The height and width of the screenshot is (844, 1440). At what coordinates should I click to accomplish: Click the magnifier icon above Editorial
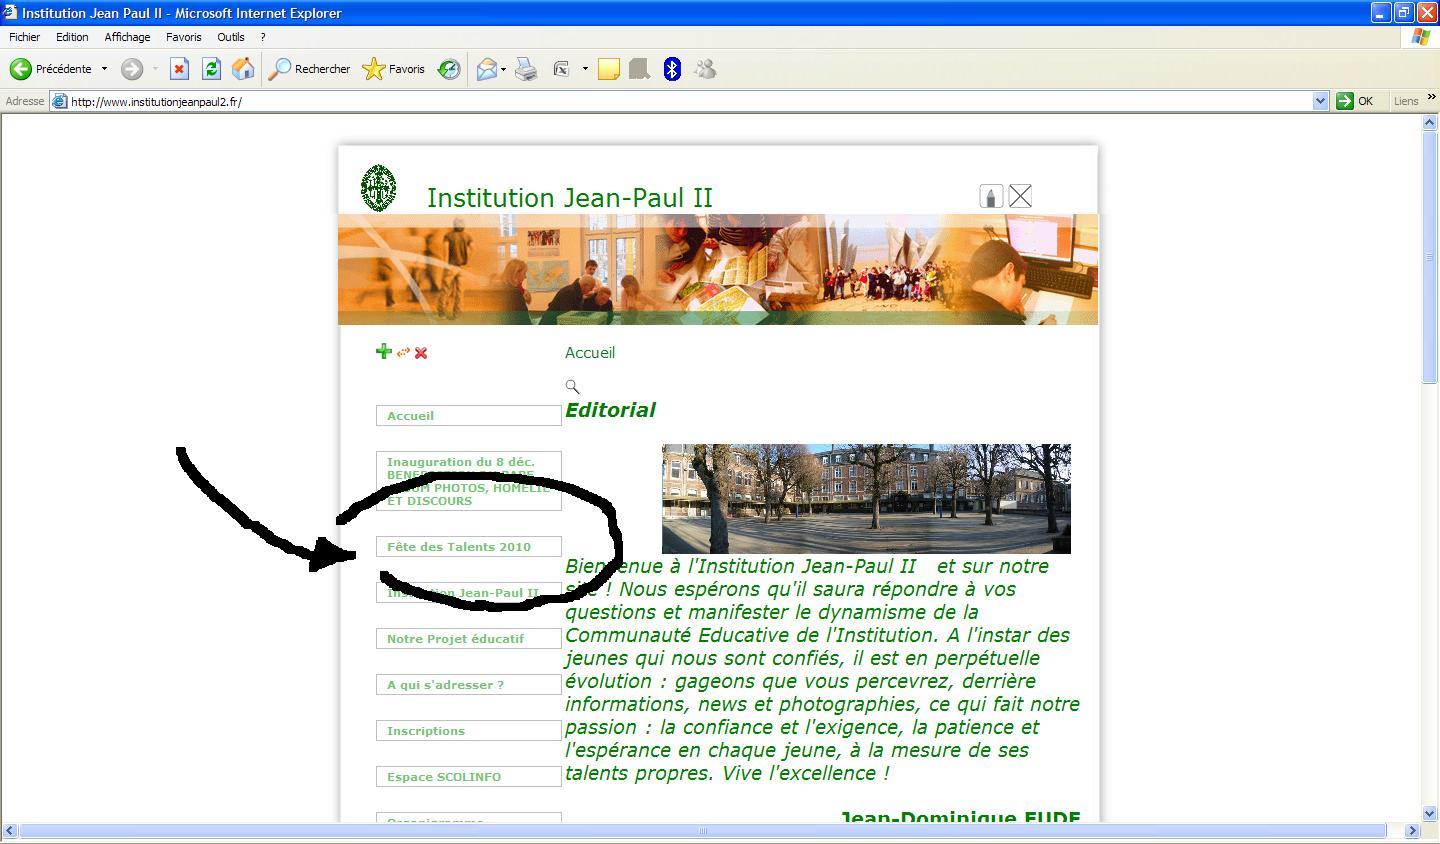(572, 386)
